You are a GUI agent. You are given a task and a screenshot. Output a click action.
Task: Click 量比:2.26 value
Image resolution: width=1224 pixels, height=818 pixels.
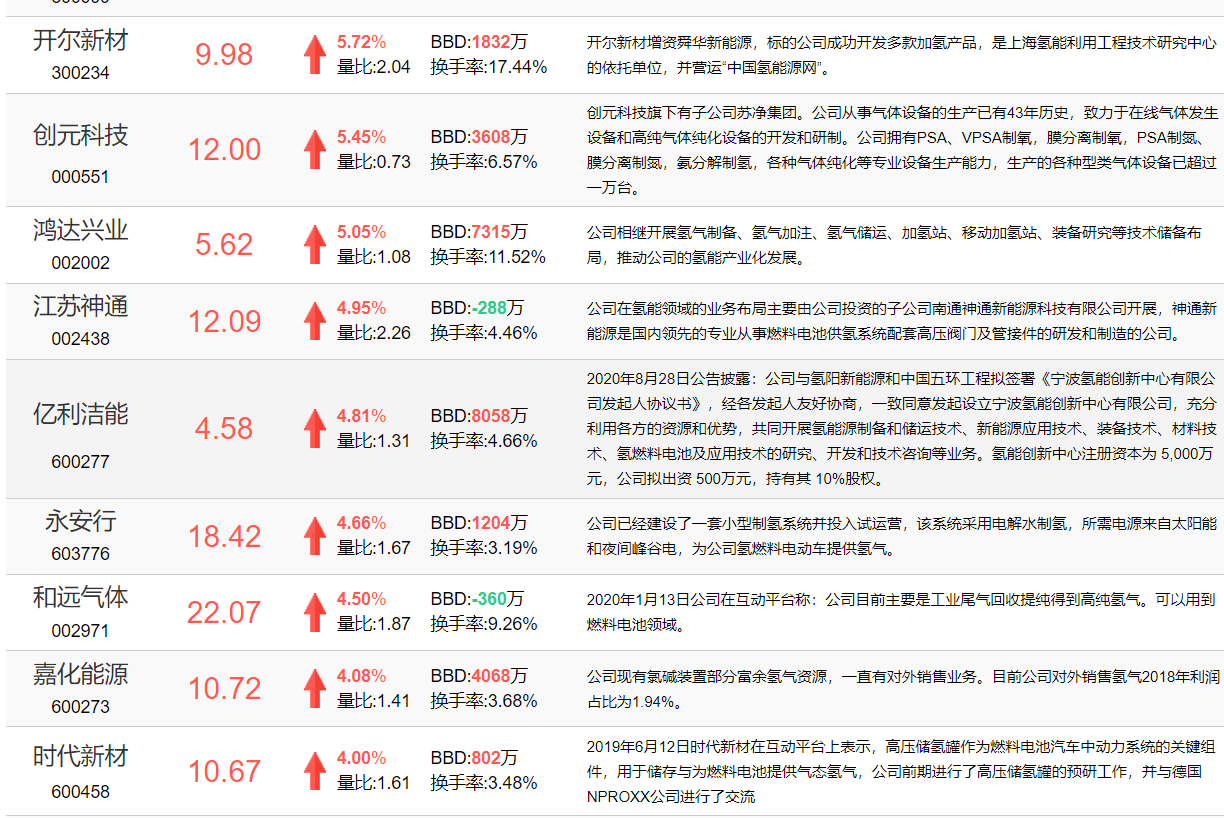374,333
